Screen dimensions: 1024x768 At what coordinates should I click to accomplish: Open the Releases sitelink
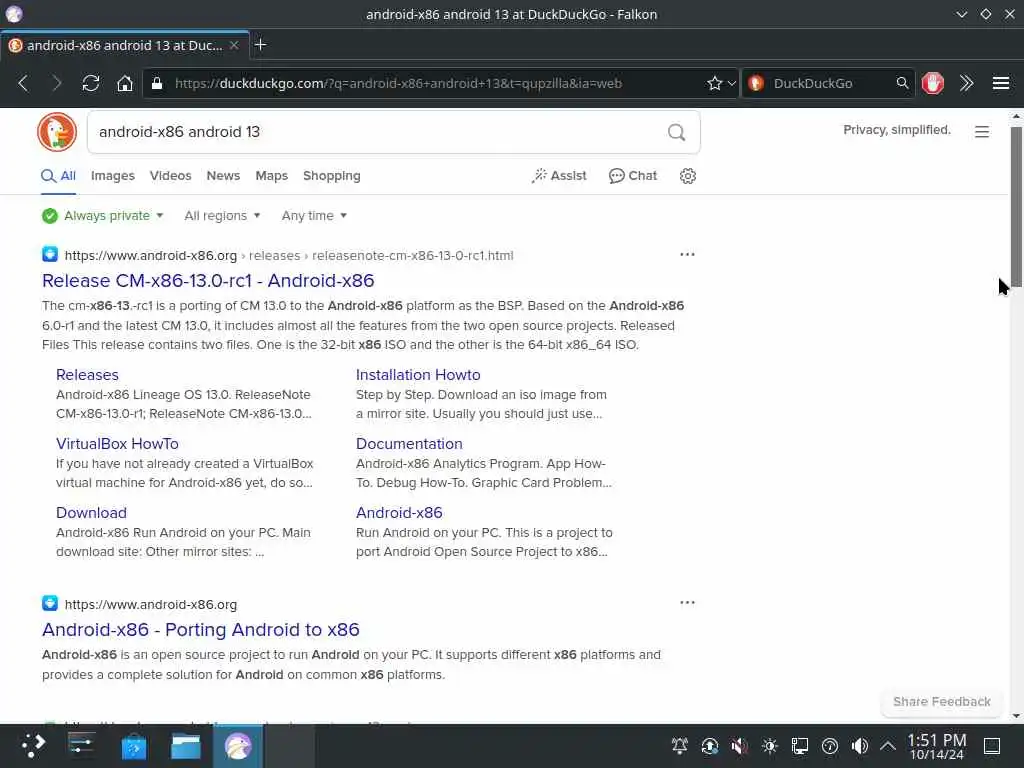(x=88, y=375)
